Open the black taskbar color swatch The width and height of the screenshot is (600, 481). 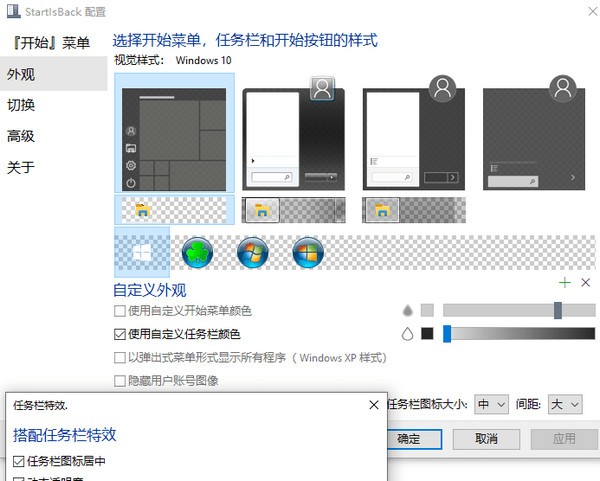tap(427, 333)
